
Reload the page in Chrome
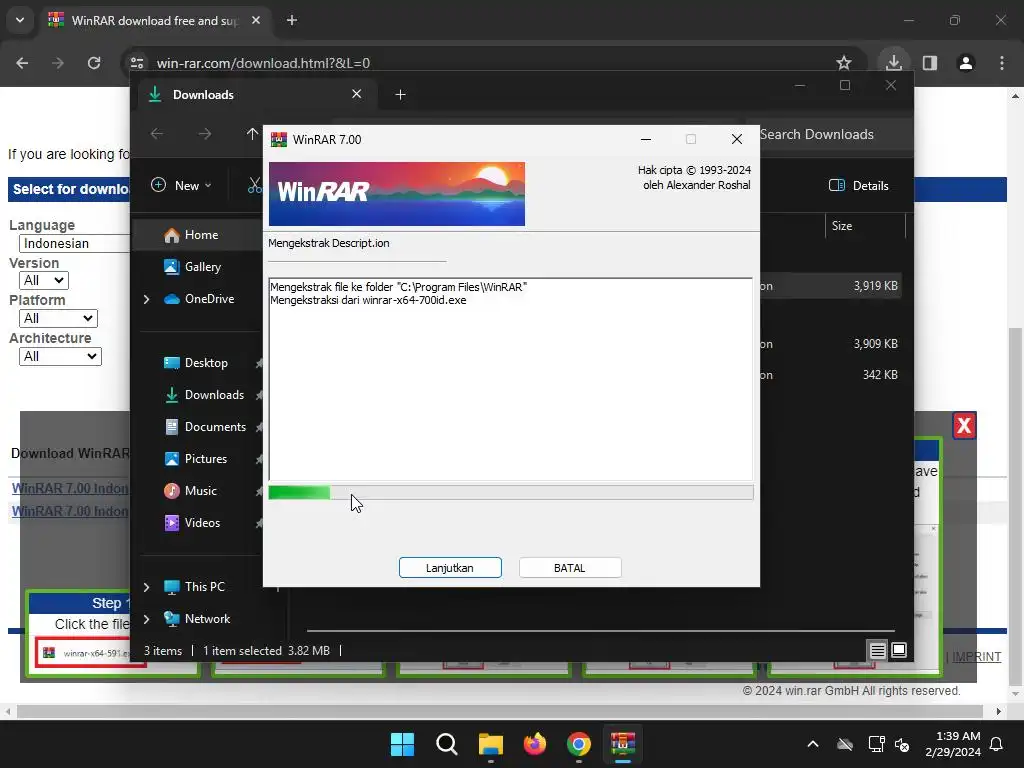tap(94, 63)
